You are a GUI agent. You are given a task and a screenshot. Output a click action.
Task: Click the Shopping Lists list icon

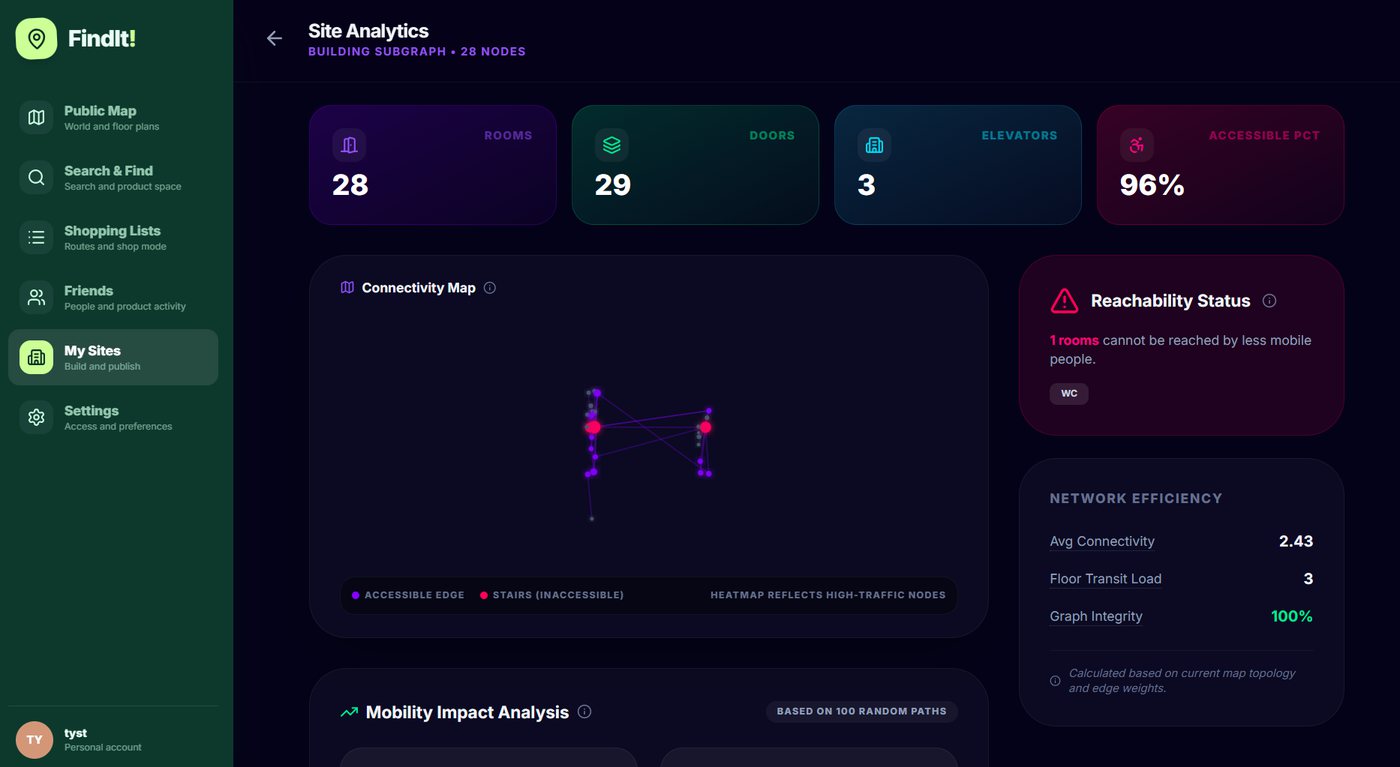point(36,237)
